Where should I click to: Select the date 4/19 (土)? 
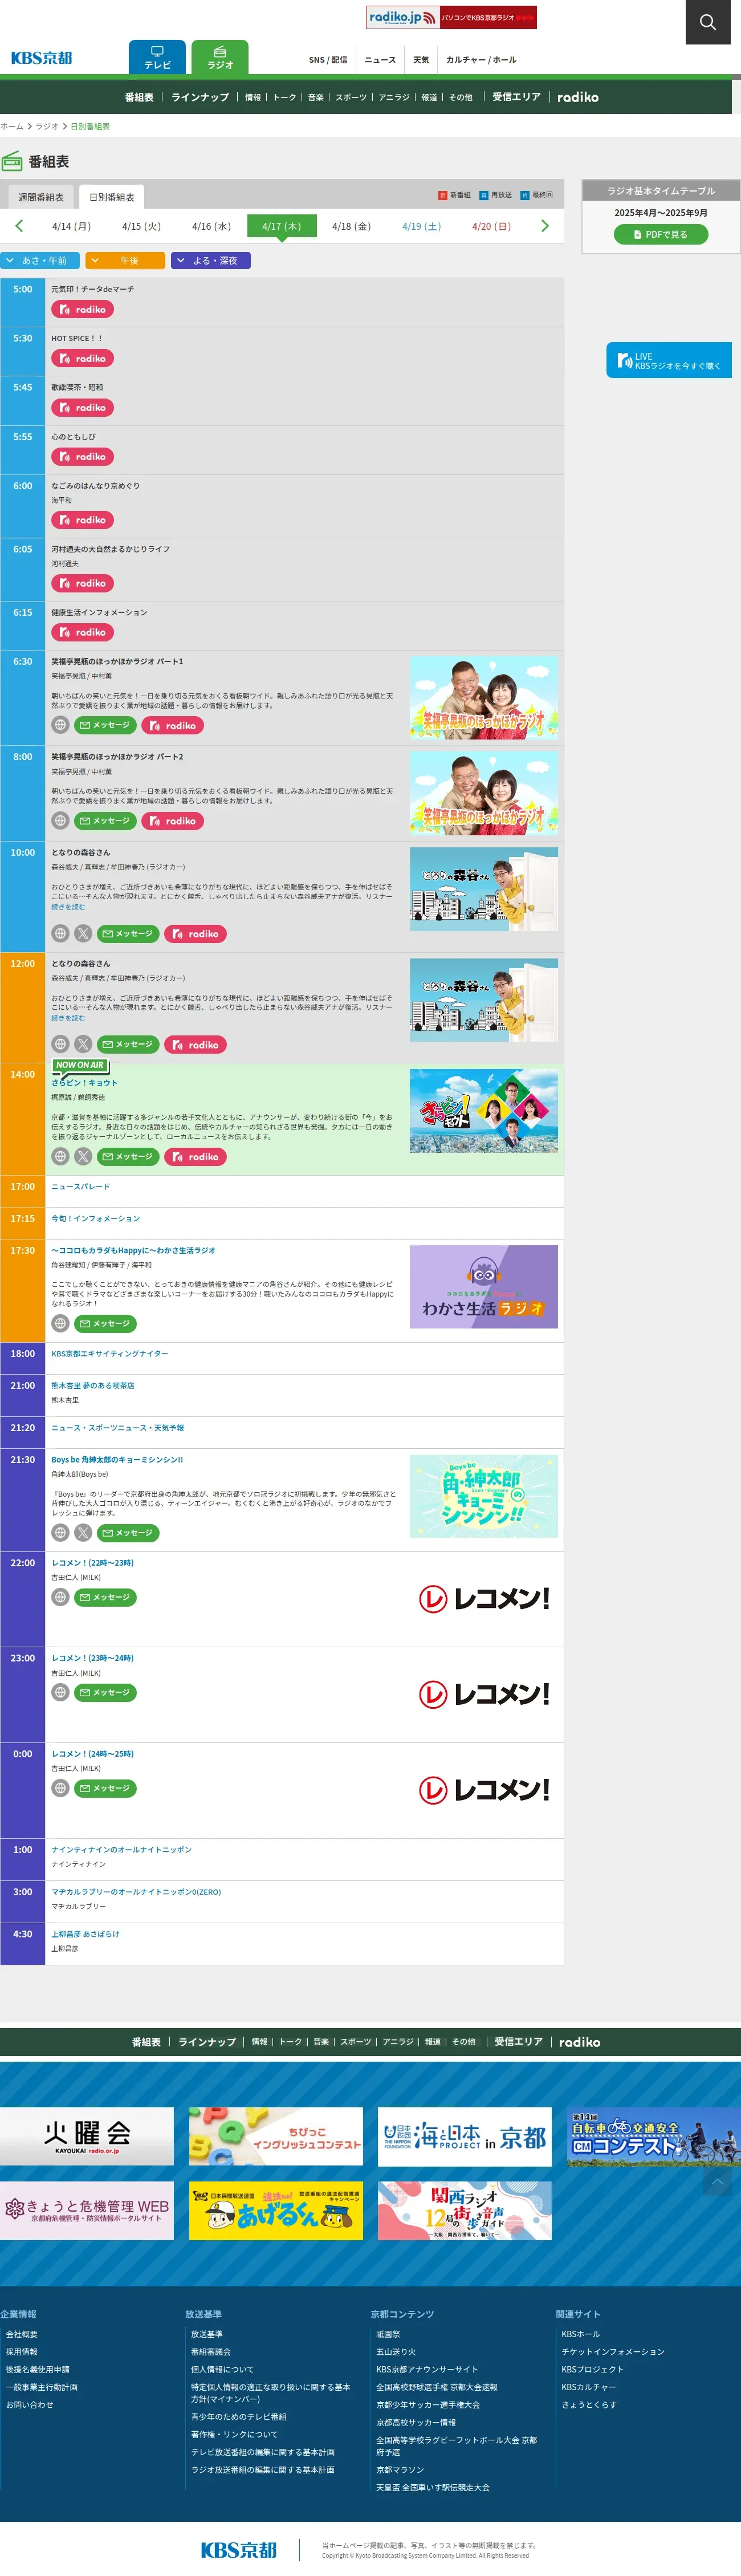(421, 227)
